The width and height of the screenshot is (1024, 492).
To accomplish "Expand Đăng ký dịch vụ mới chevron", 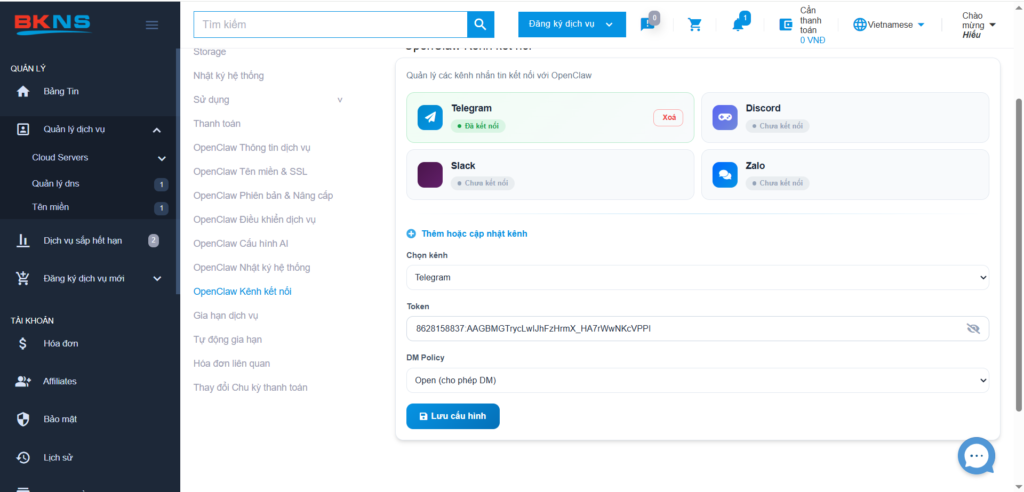I will click(x=157, y=279).
